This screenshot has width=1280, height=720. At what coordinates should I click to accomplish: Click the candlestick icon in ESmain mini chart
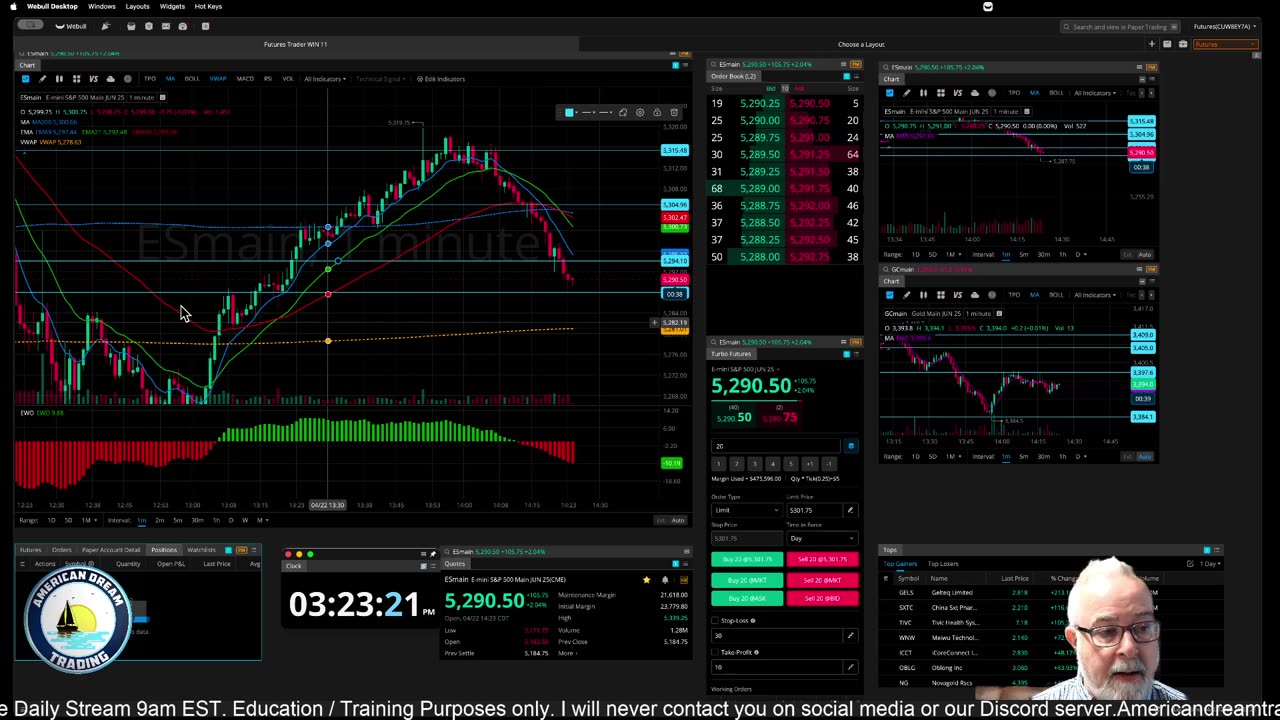[923, 93]
